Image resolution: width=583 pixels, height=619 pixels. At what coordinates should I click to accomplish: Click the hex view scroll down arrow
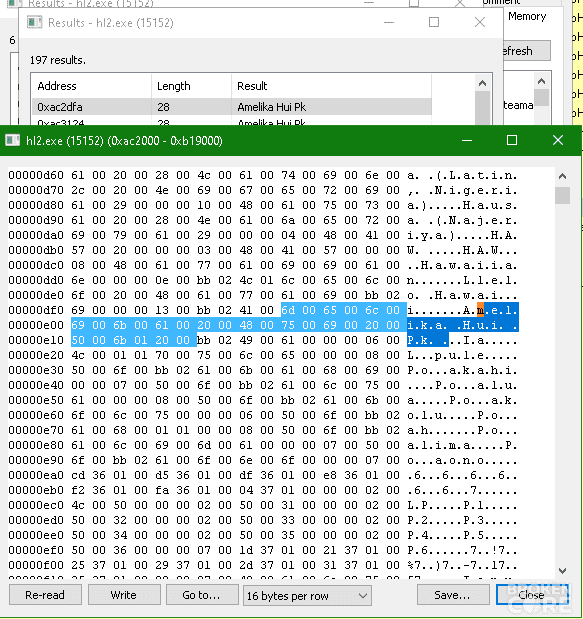[x=562, y=571]
